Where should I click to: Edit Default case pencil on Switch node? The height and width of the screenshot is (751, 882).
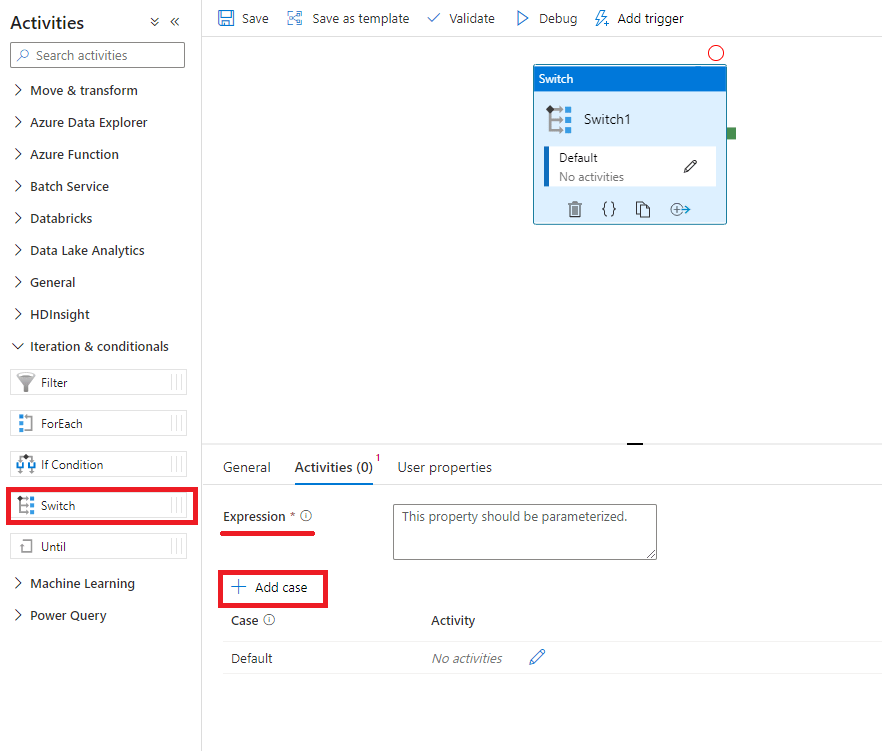click(x=690, y=166)
